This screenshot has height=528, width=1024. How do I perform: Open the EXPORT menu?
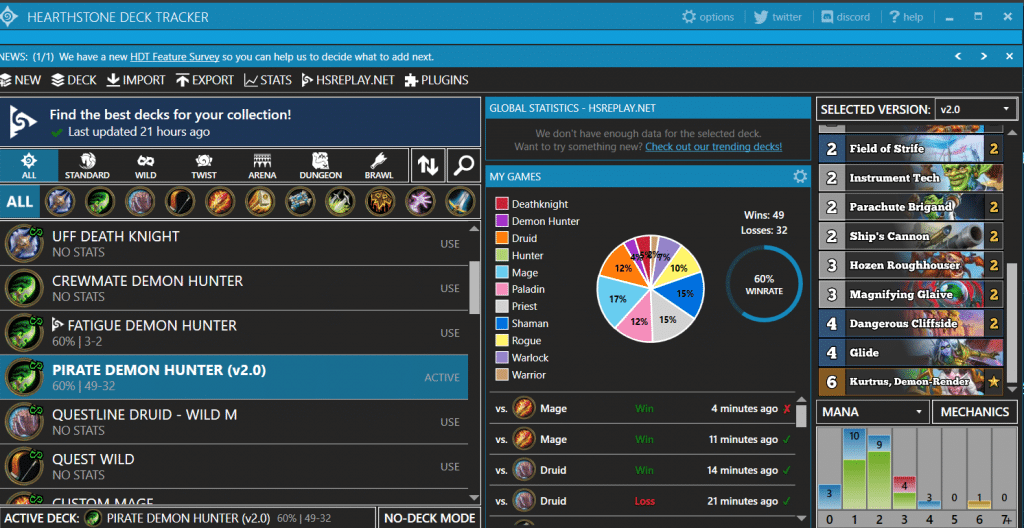[x=204, y=80]
